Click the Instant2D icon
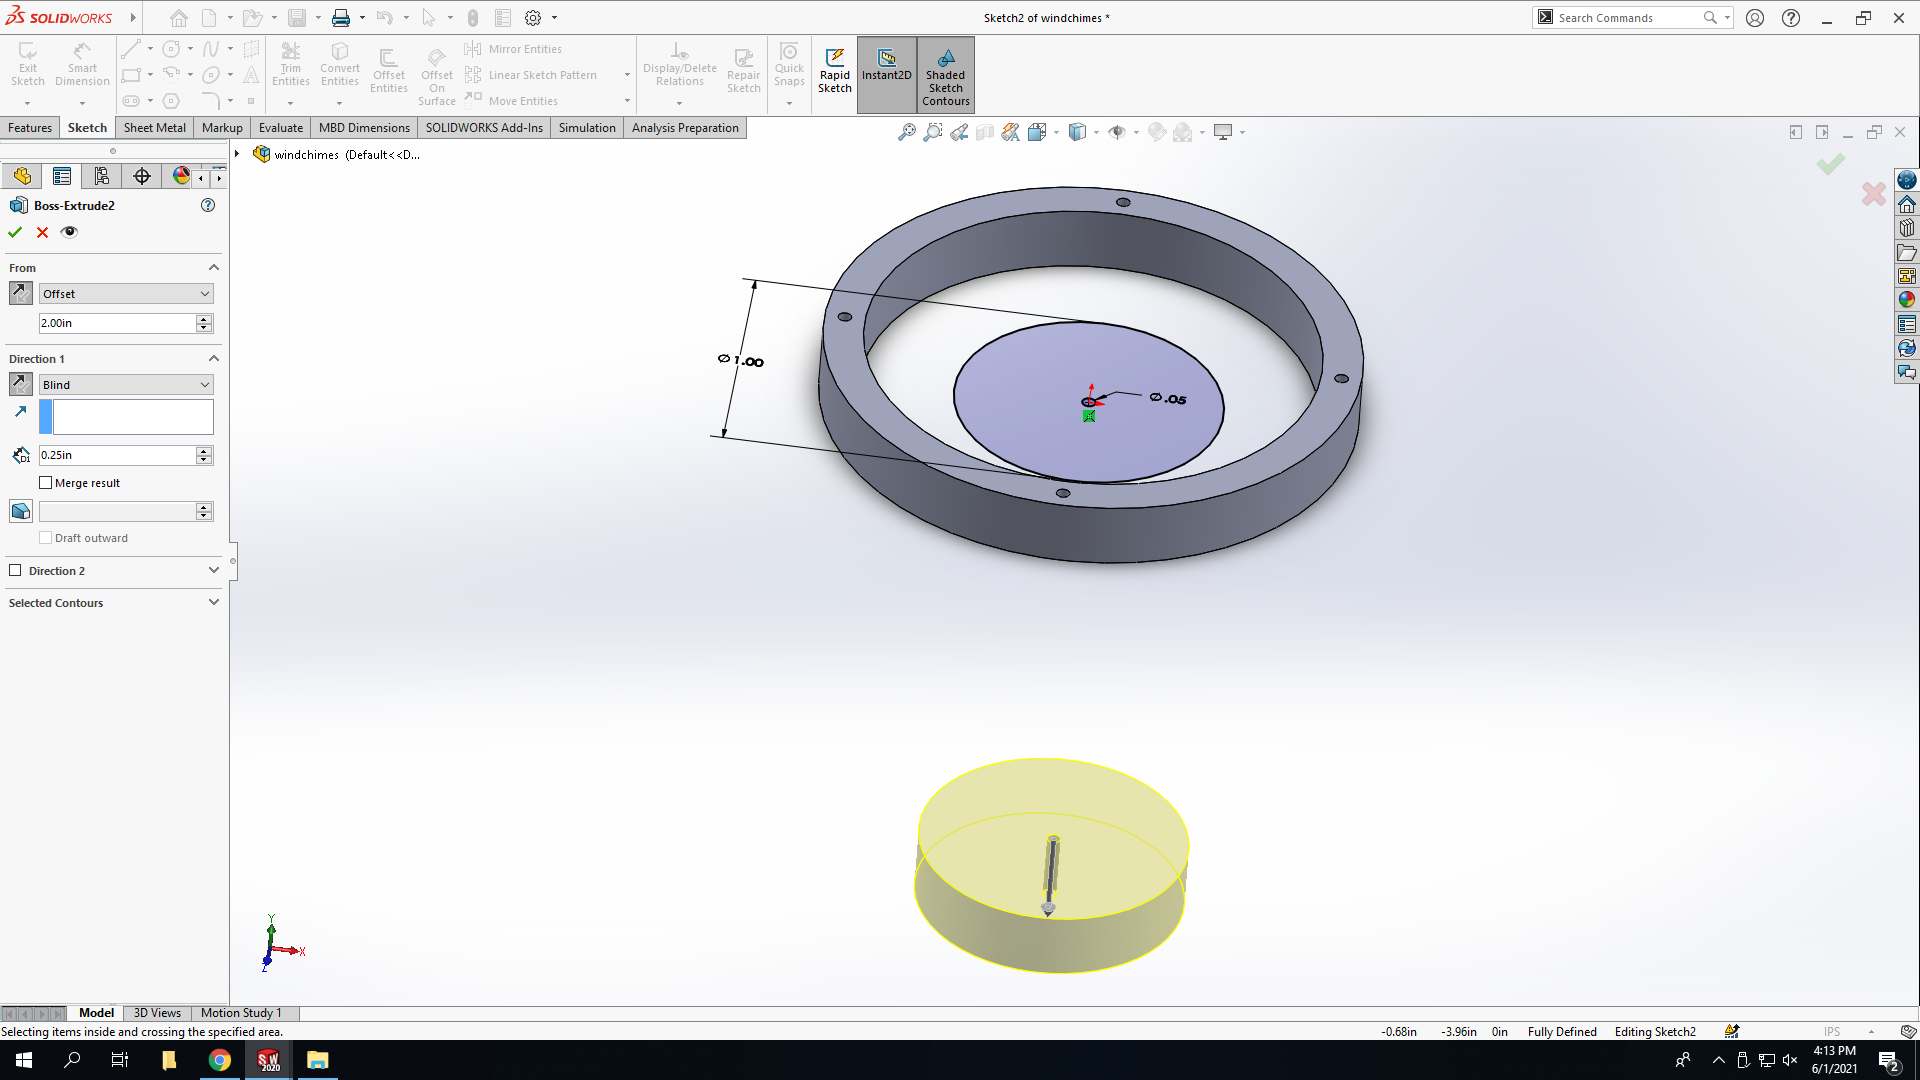Viewport: 1920px width, 1080px height. tap(887, 66)
